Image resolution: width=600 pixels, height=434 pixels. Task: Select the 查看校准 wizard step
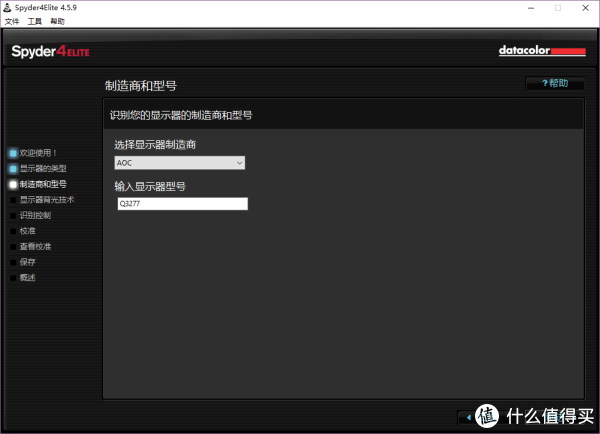(x=31, y=246)
